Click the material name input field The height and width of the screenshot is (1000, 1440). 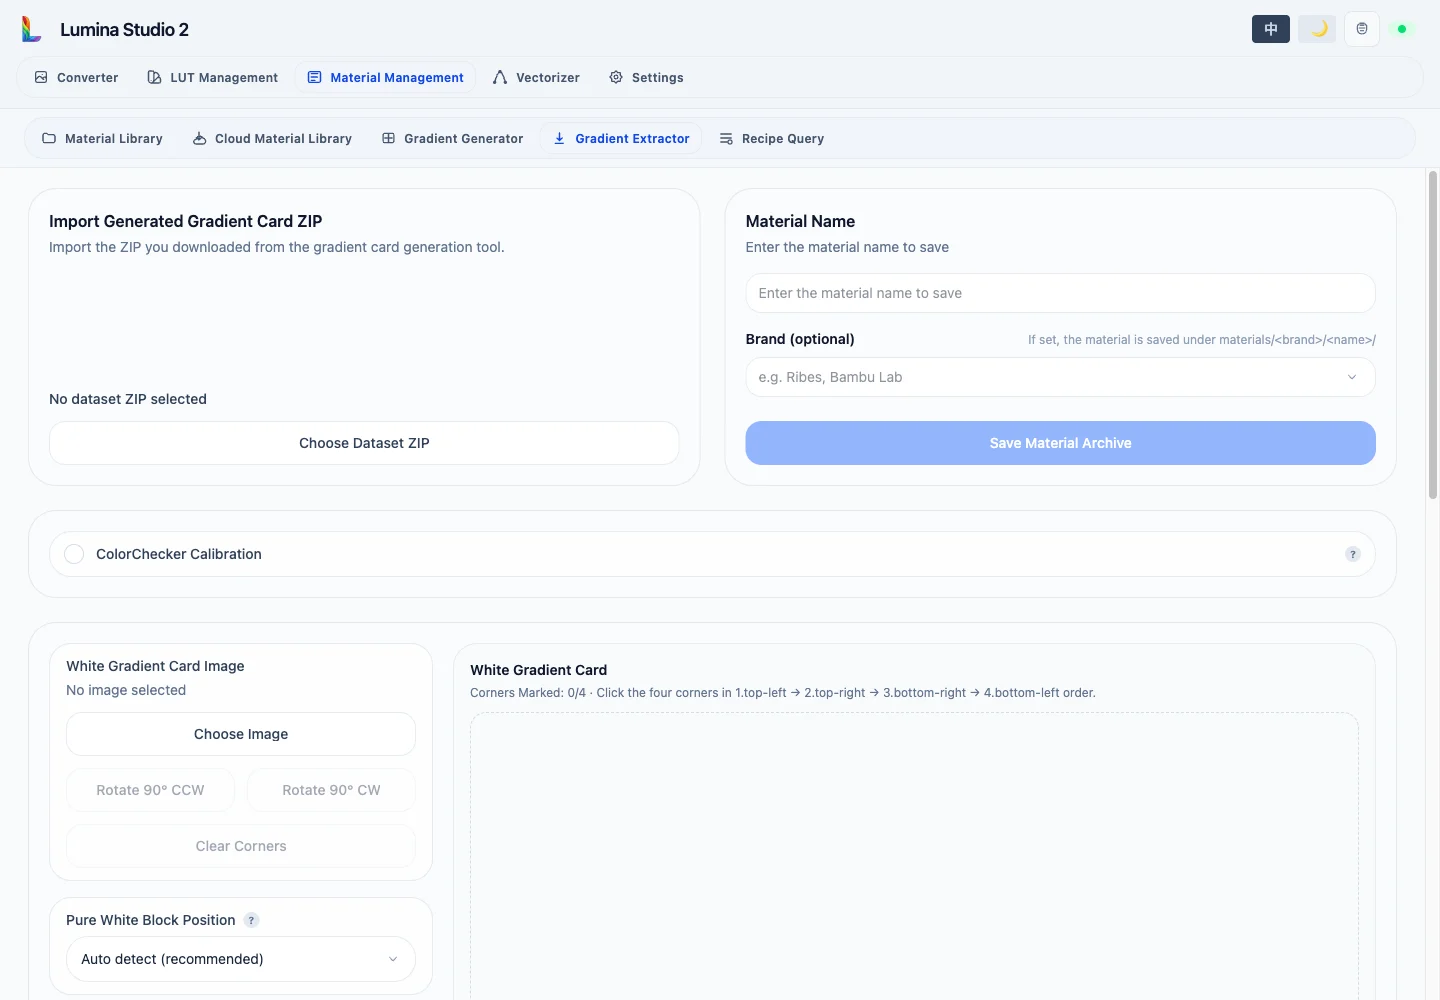point(1060,293)
